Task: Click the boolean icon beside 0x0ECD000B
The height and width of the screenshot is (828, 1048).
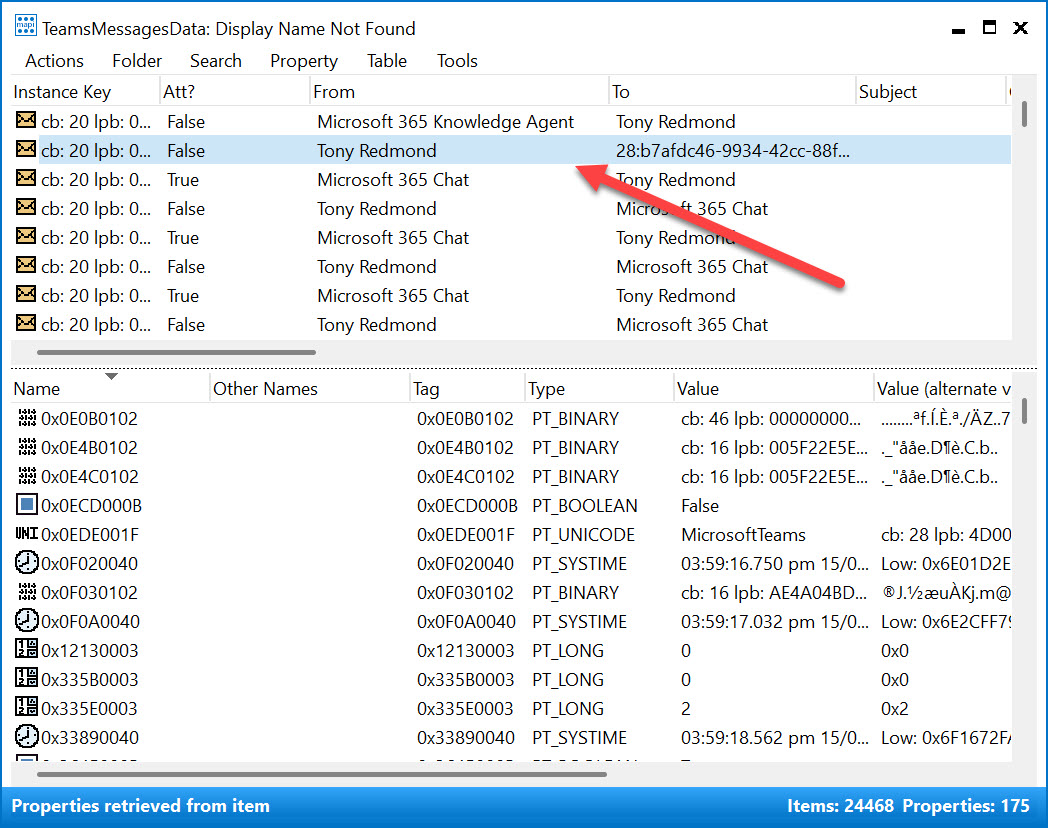Action: [27, 506]
